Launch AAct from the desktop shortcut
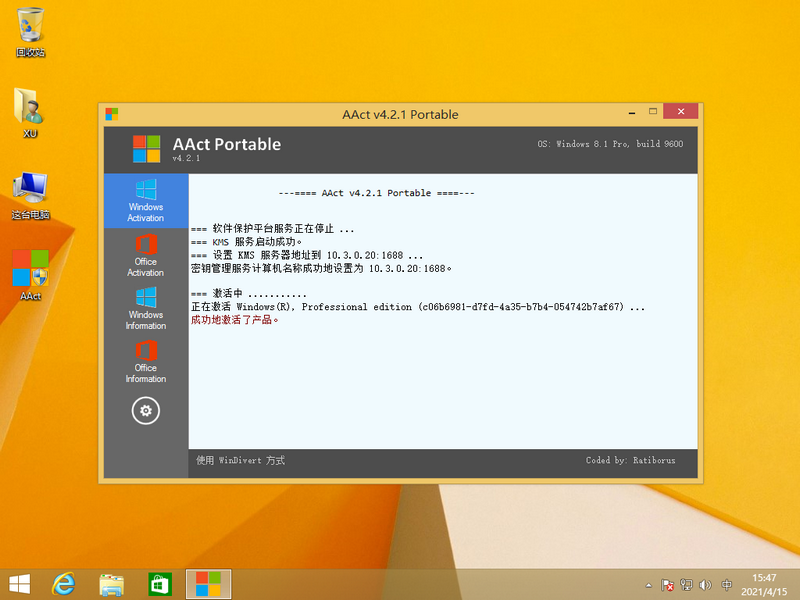Viewport: 800px width, 600px height. pyautogui.click(x=30, y=265)
